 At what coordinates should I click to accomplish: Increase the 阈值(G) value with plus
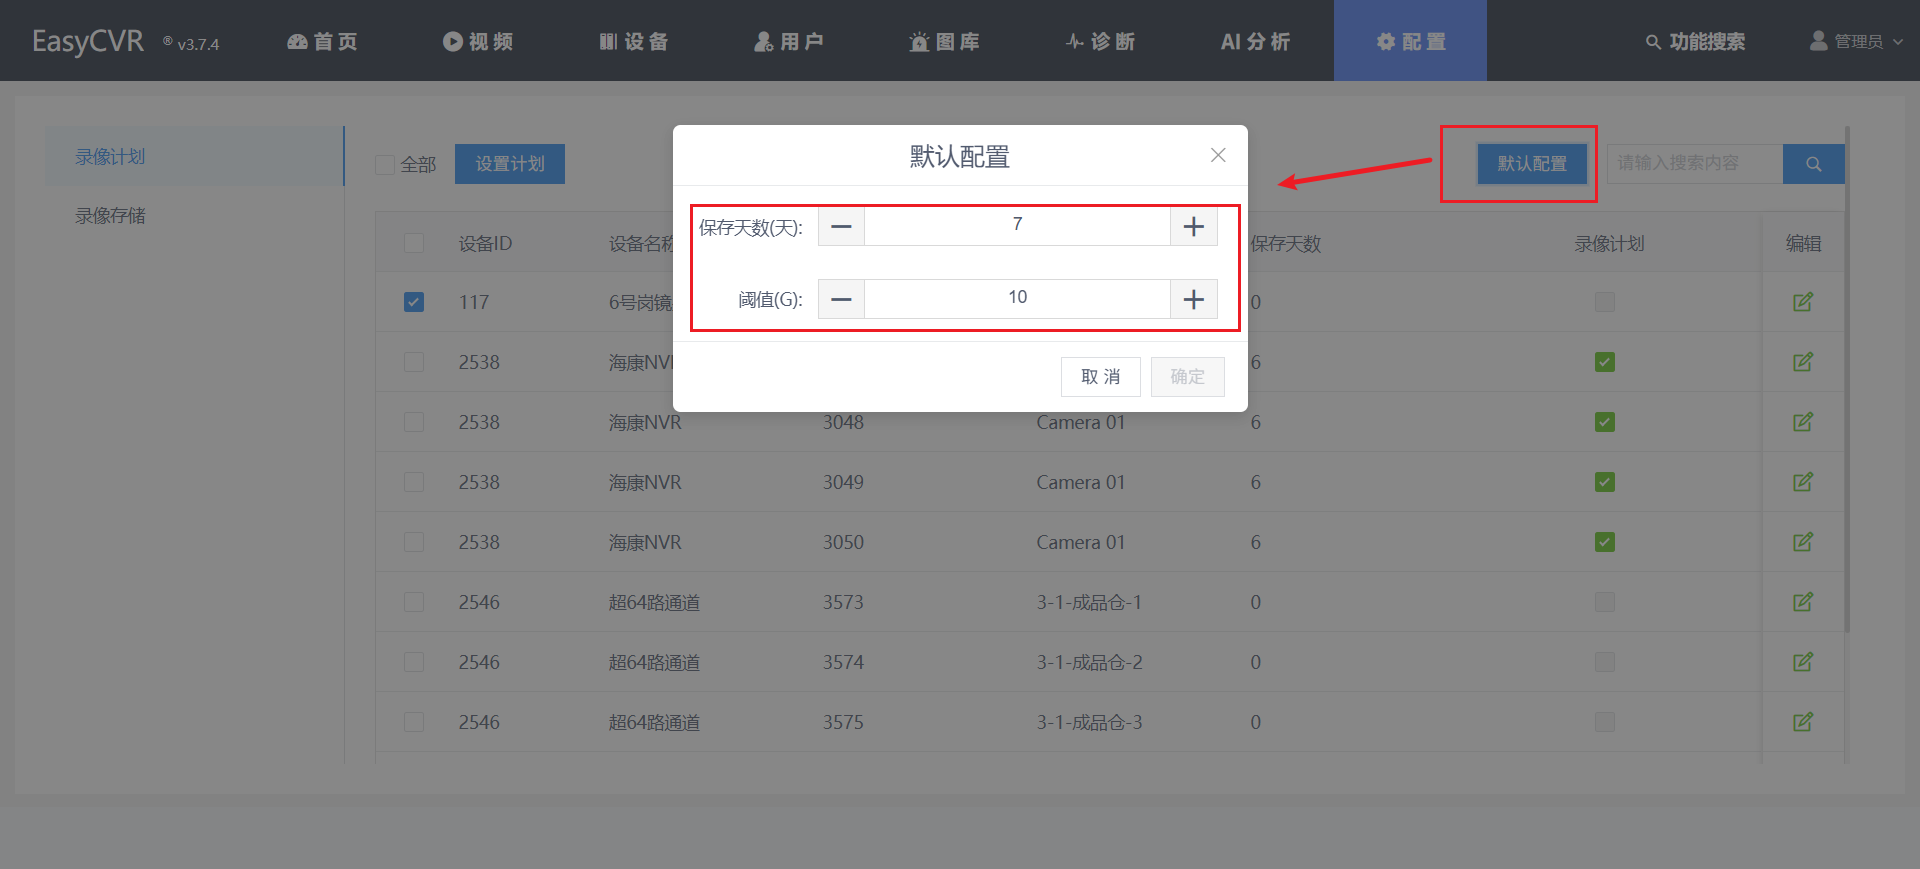[x=1193, y=300]
